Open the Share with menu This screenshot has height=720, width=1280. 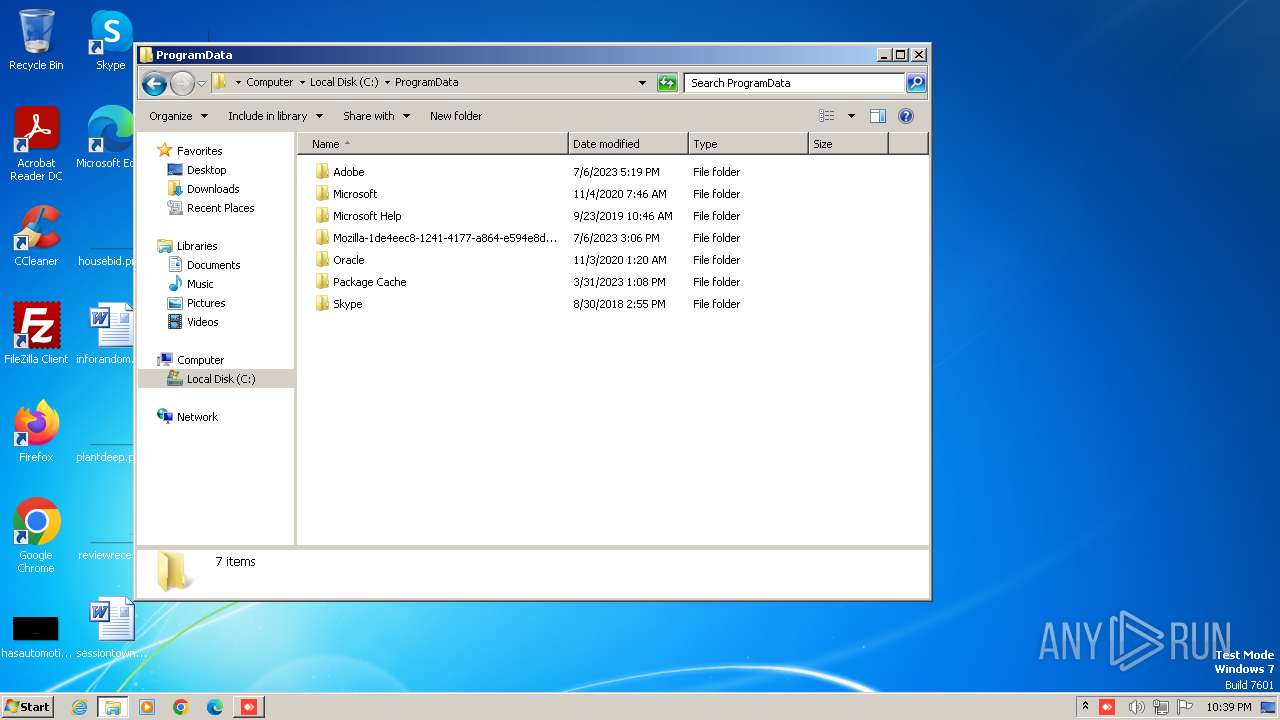(376, 116)
